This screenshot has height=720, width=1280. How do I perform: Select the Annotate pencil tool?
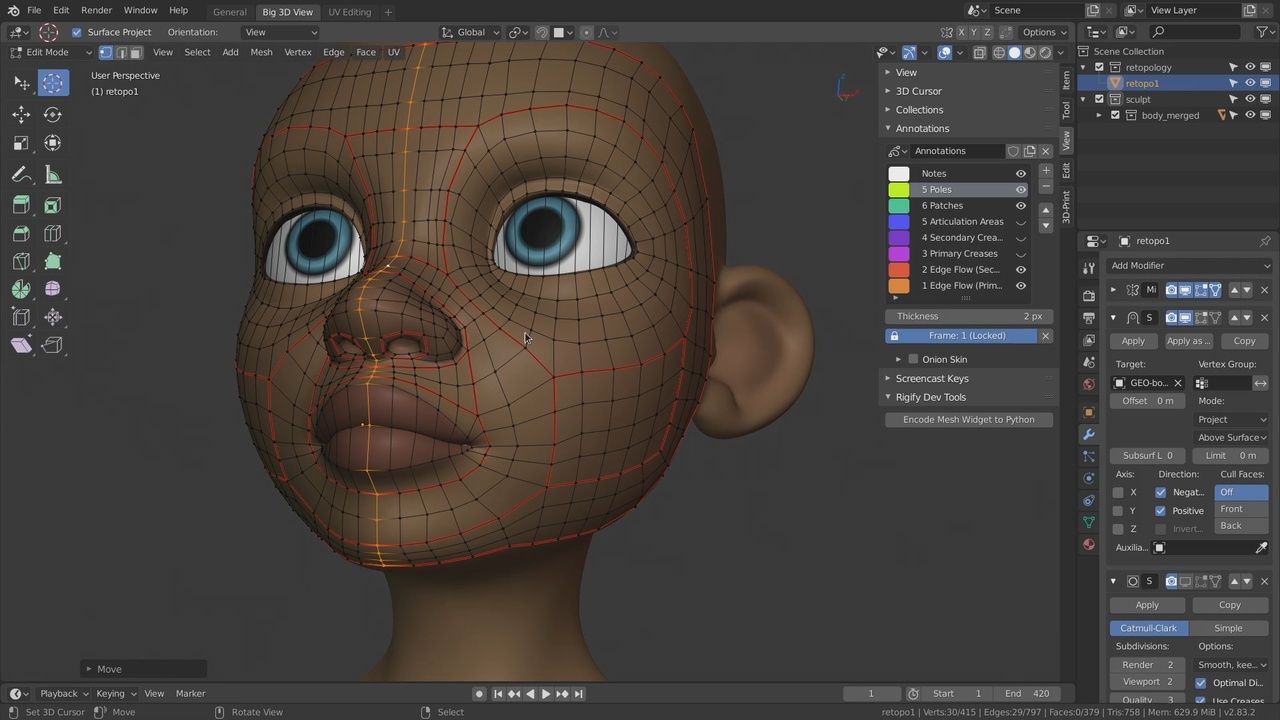pyautogui.click(x=21, y=175)
